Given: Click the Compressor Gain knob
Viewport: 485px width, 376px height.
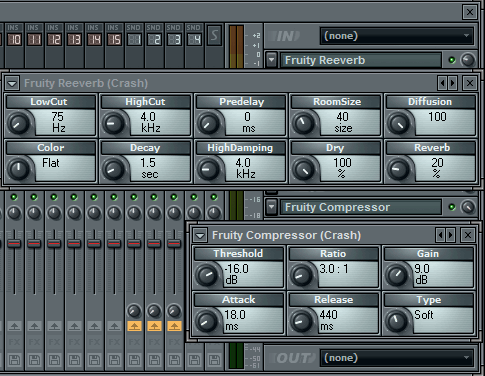Looking at the screenshot, I should (x=397, y=275).
